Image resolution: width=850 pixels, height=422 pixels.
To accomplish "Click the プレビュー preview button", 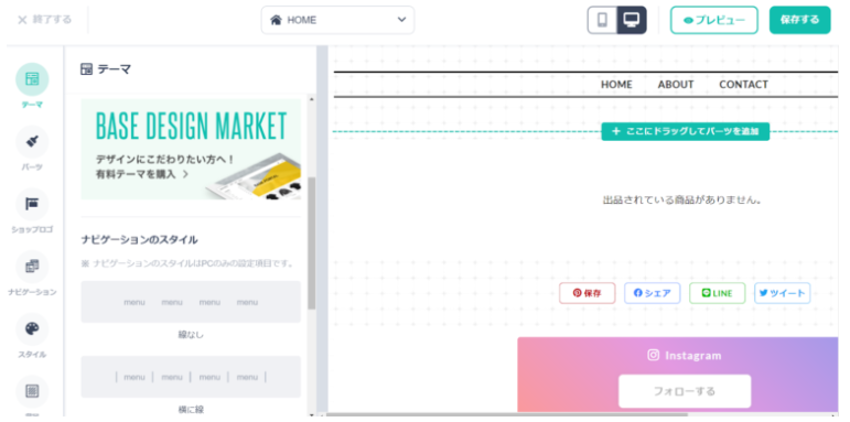I will point(714,20).
